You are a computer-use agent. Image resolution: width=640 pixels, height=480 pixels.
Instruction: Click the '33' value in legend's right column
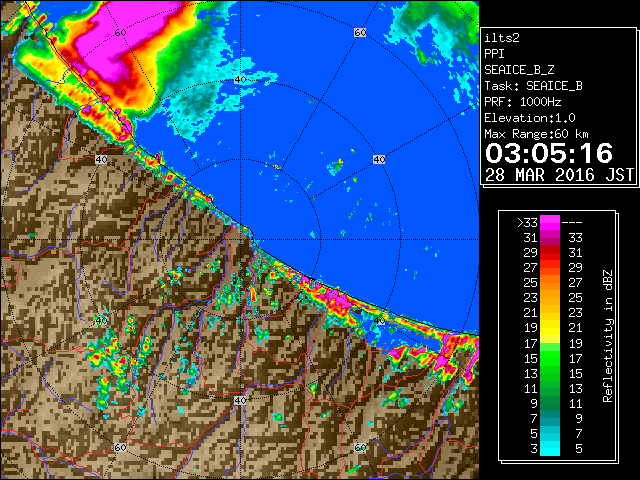(x=575, y=238)
